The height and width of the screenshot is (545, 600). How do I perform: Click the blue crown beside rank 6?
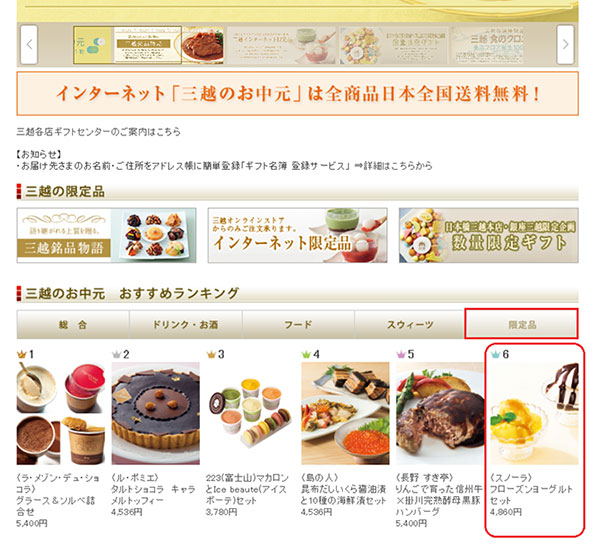tap(496, 354)
